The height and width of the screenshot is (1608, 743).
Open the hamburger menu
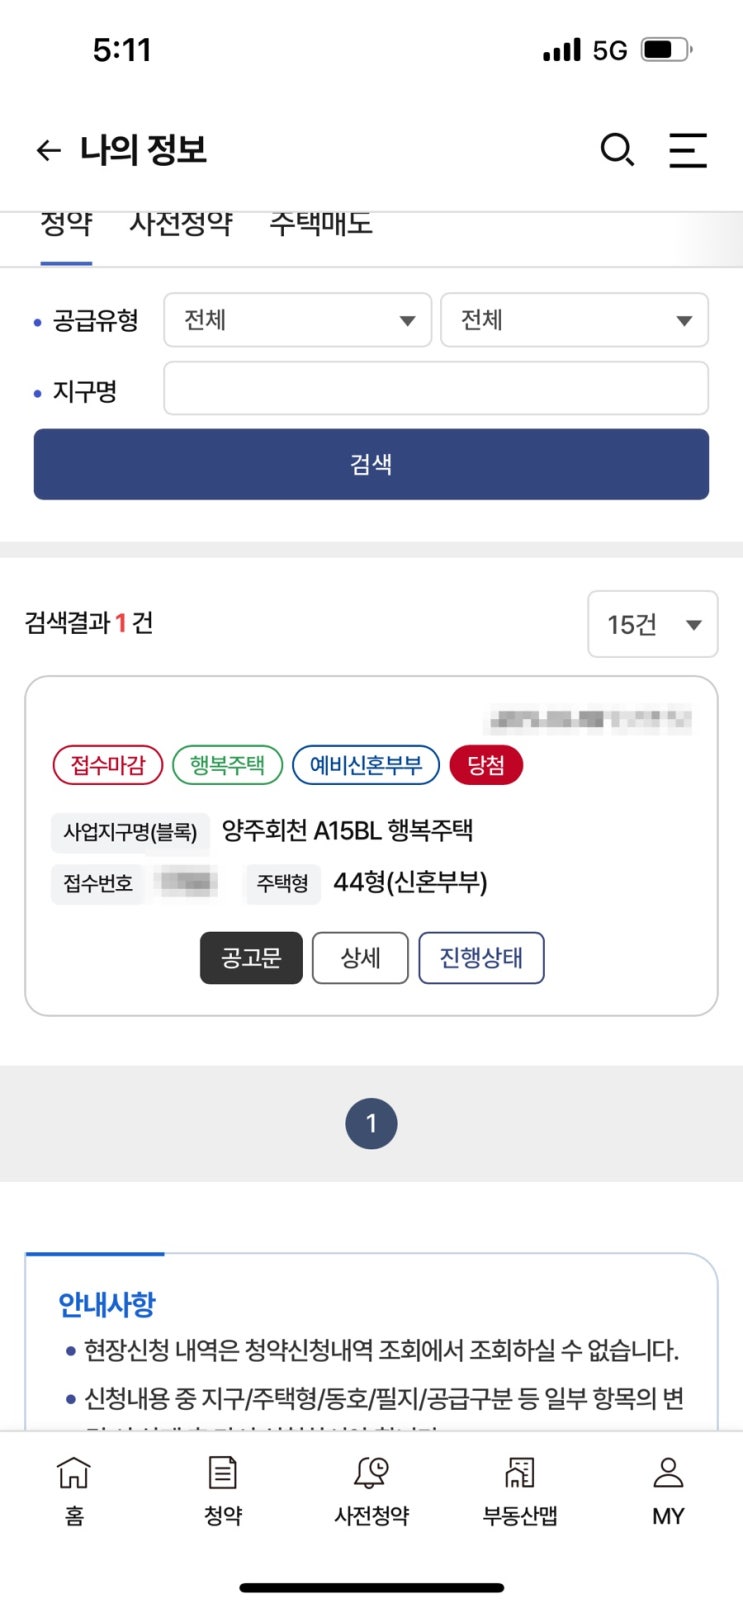click(688, 150)
